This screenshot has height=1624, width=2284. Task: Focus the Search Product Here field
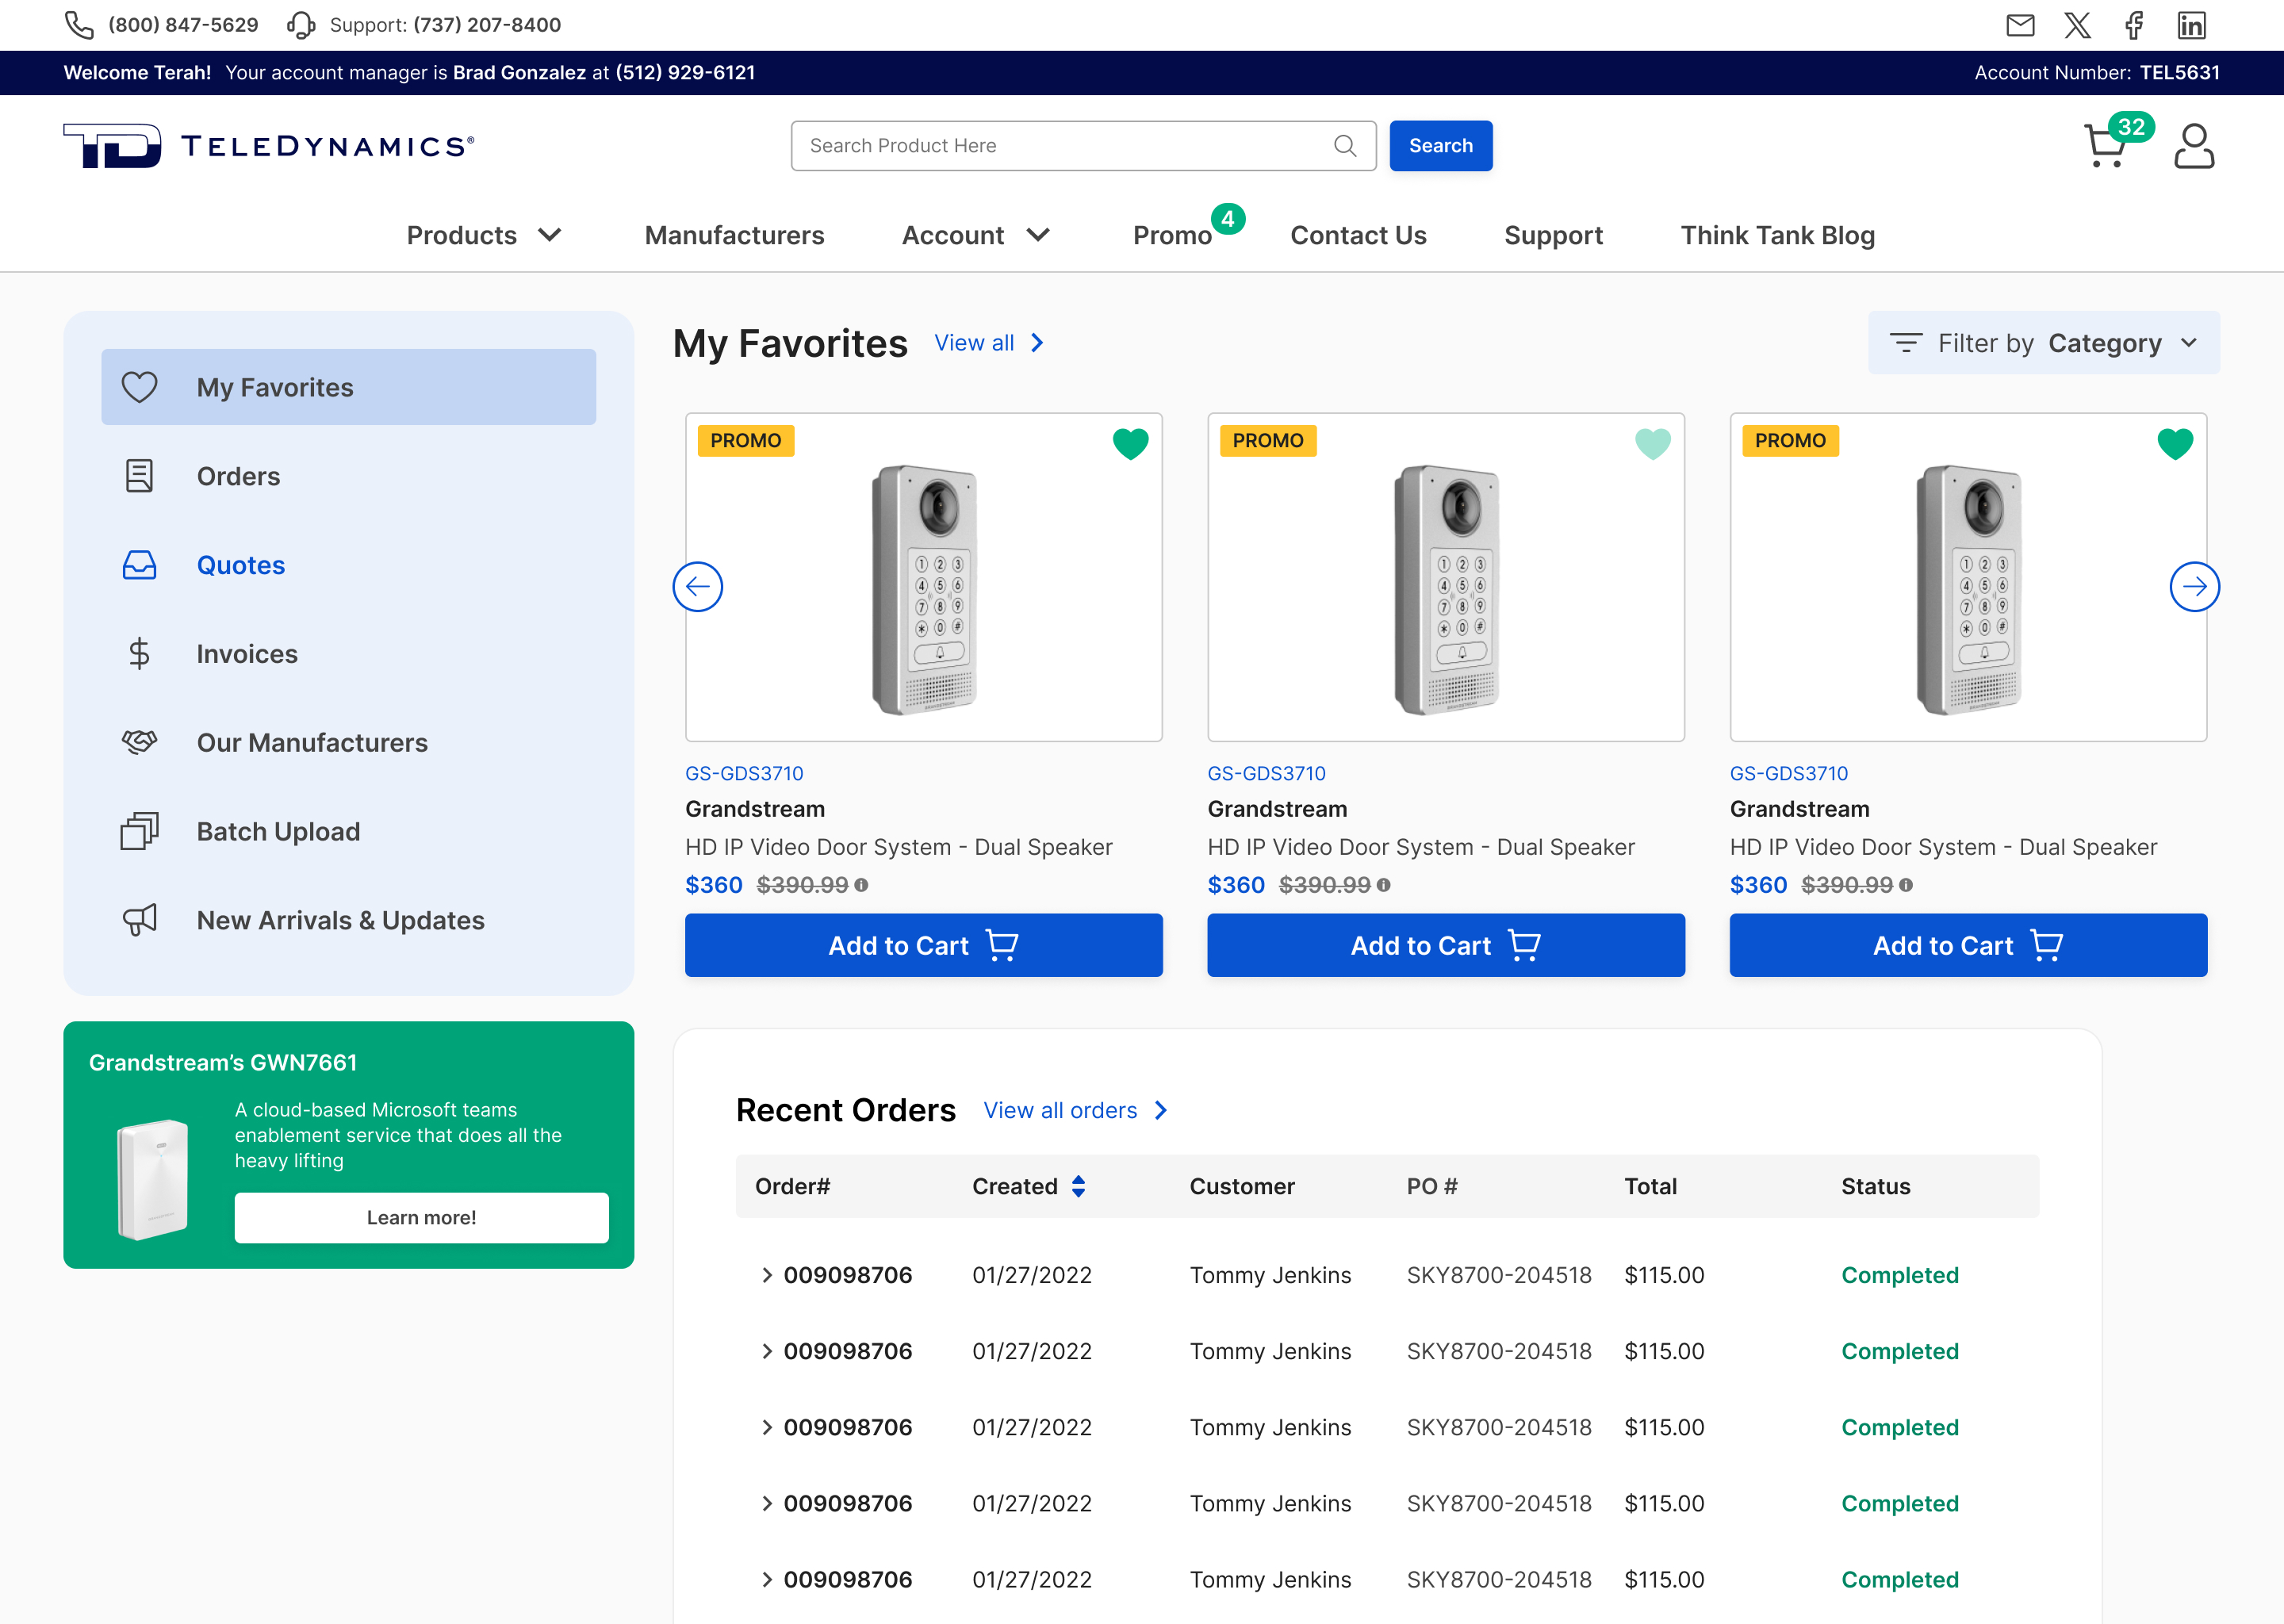click(1083, 146)
